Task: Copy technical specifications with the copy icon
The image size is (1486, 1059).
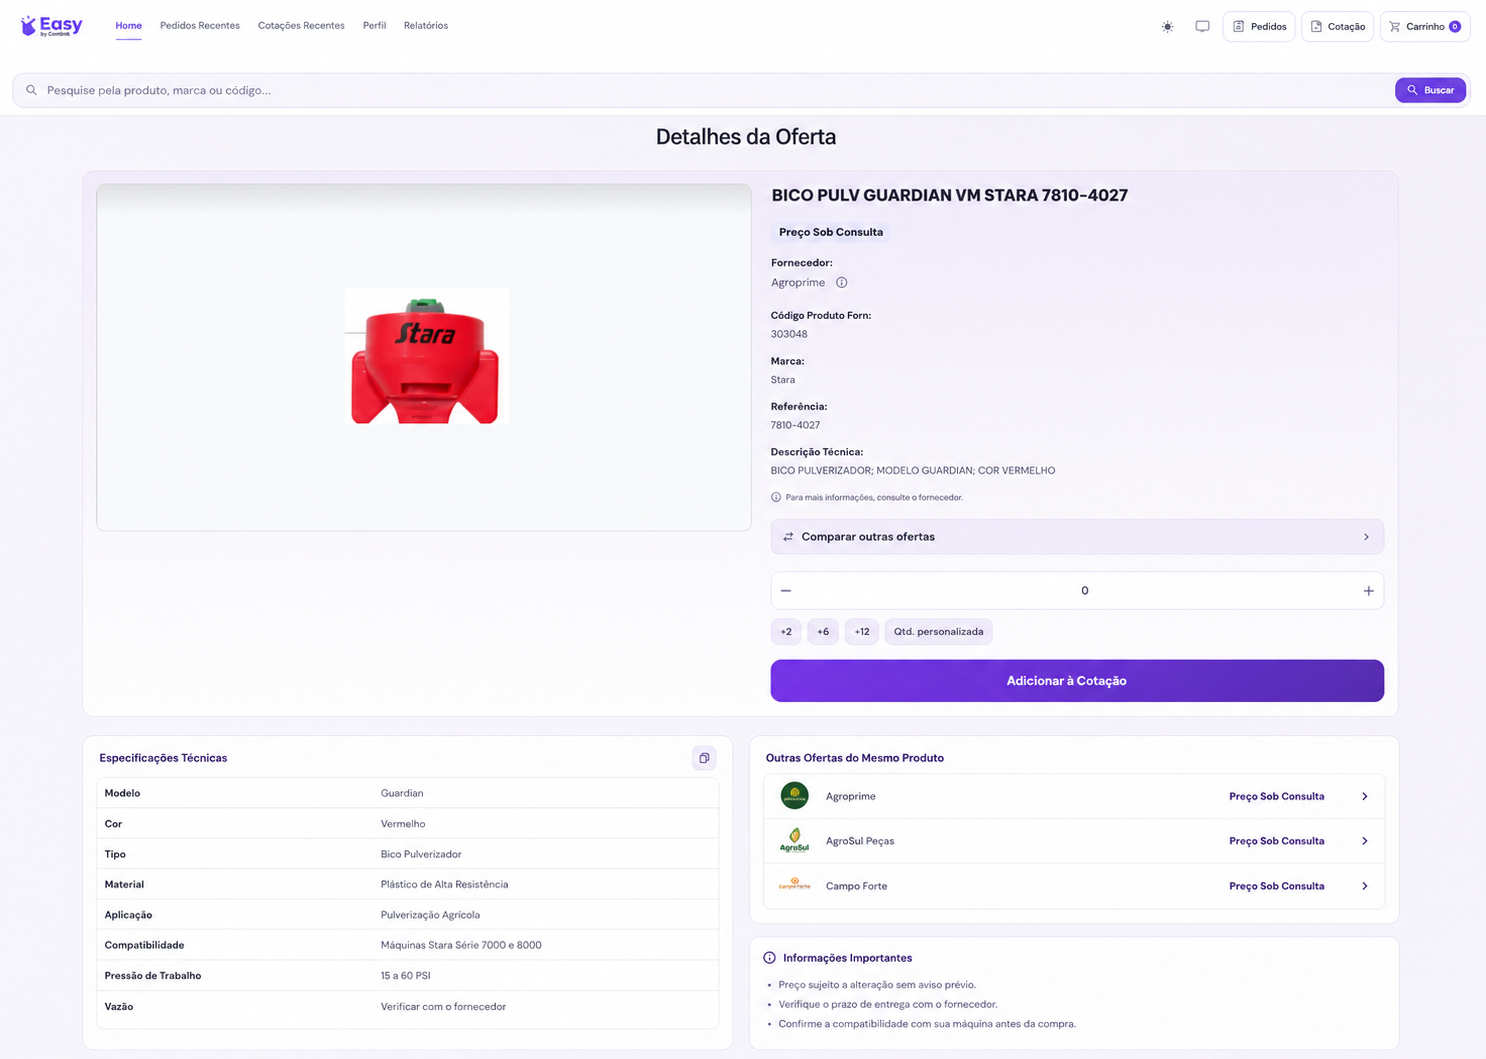Action: click(704, 758)
